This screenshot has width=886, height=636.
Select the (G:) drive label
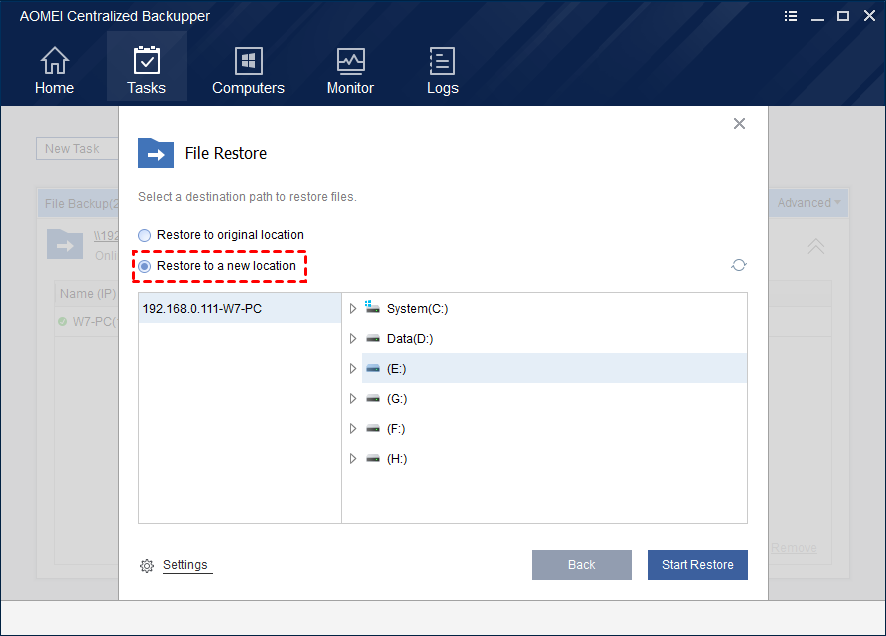click(397, 399)
